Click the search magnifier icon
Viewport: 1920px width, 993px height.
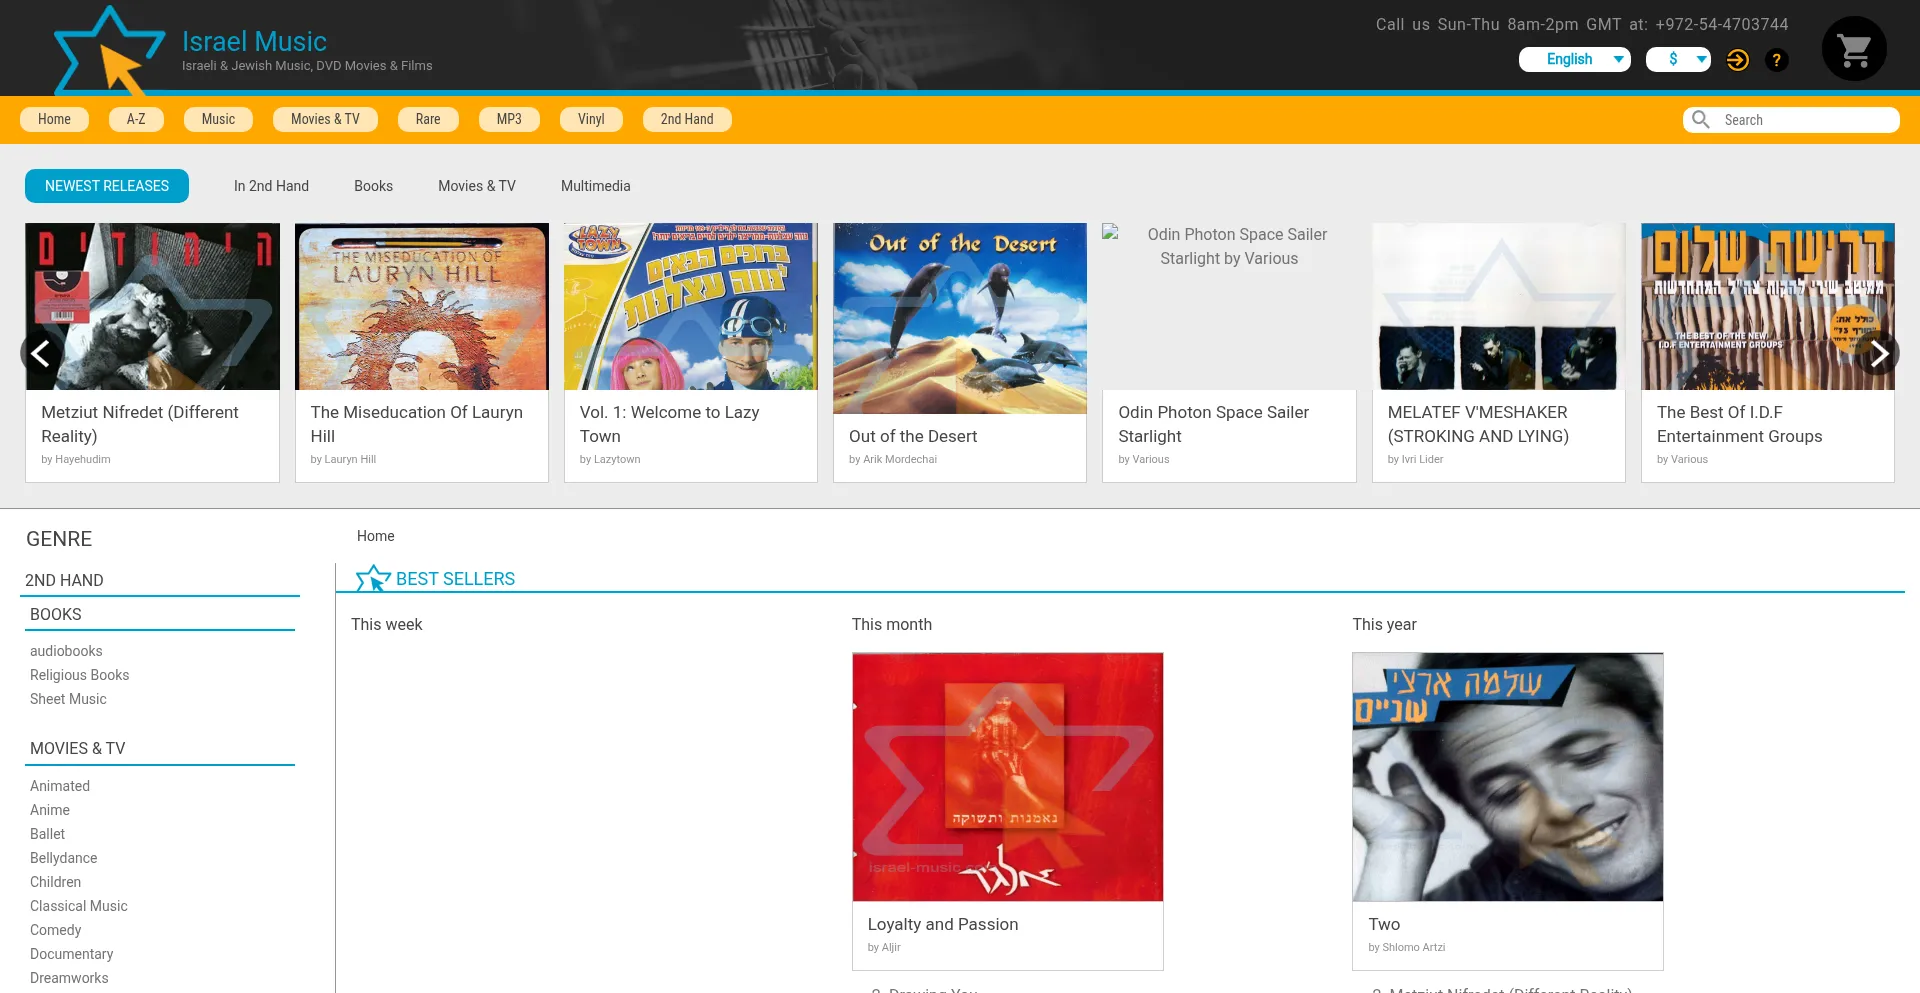[1700, 119]
